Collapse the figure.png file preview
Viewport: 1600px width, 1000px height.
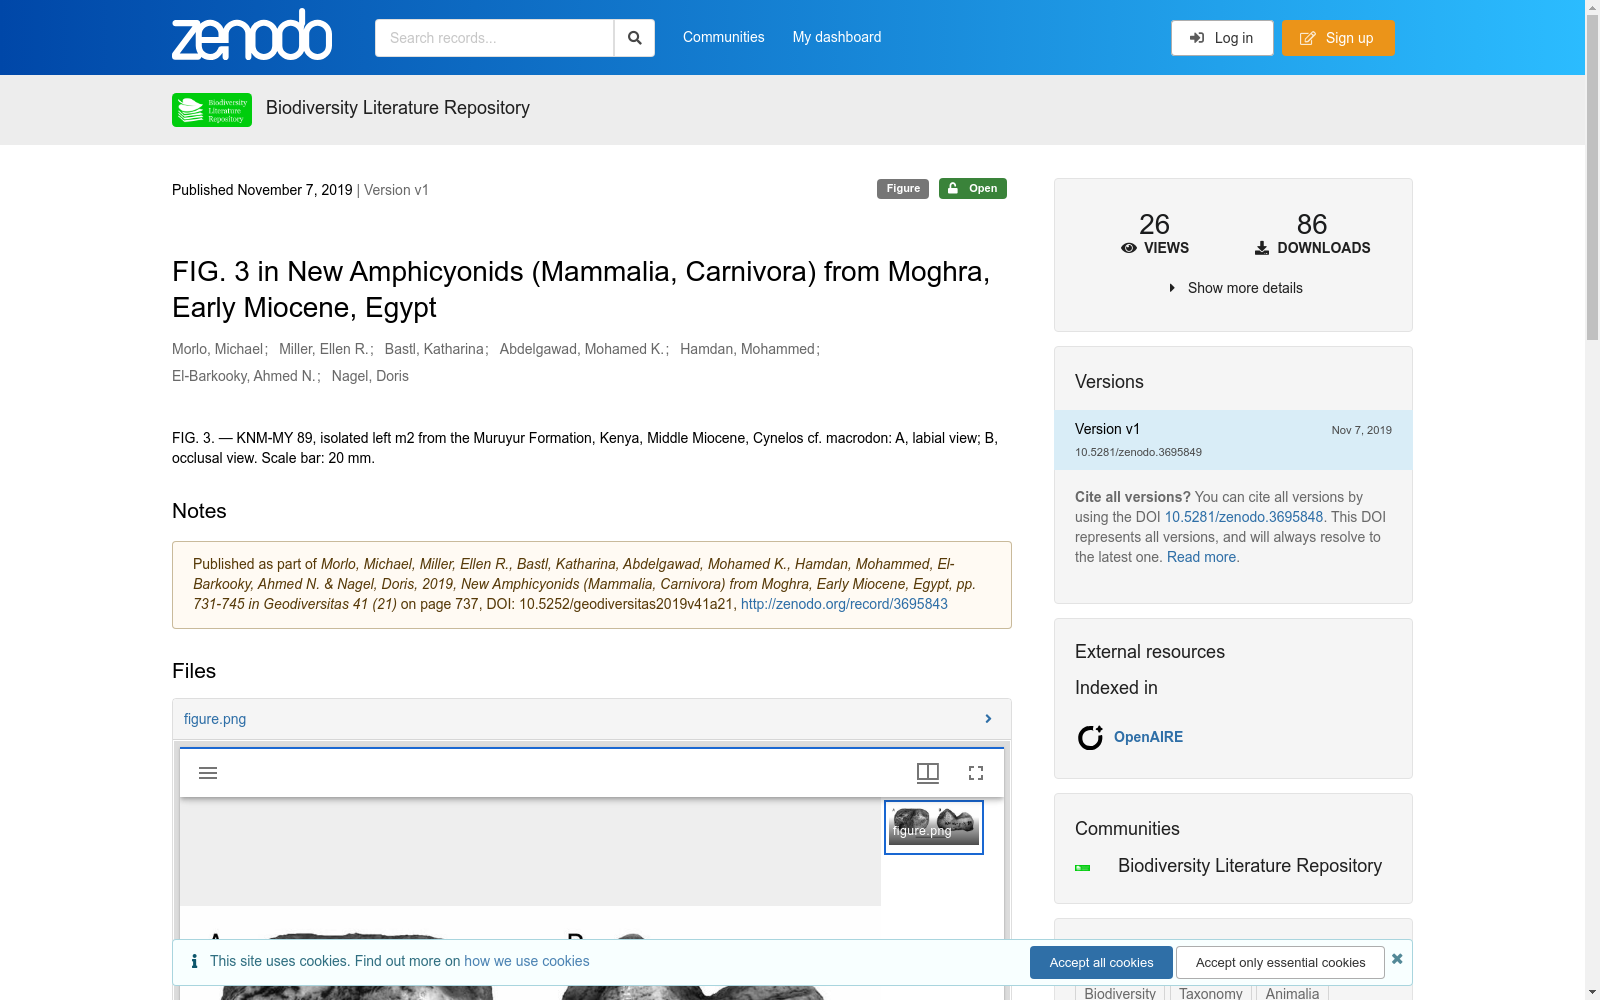988,719
